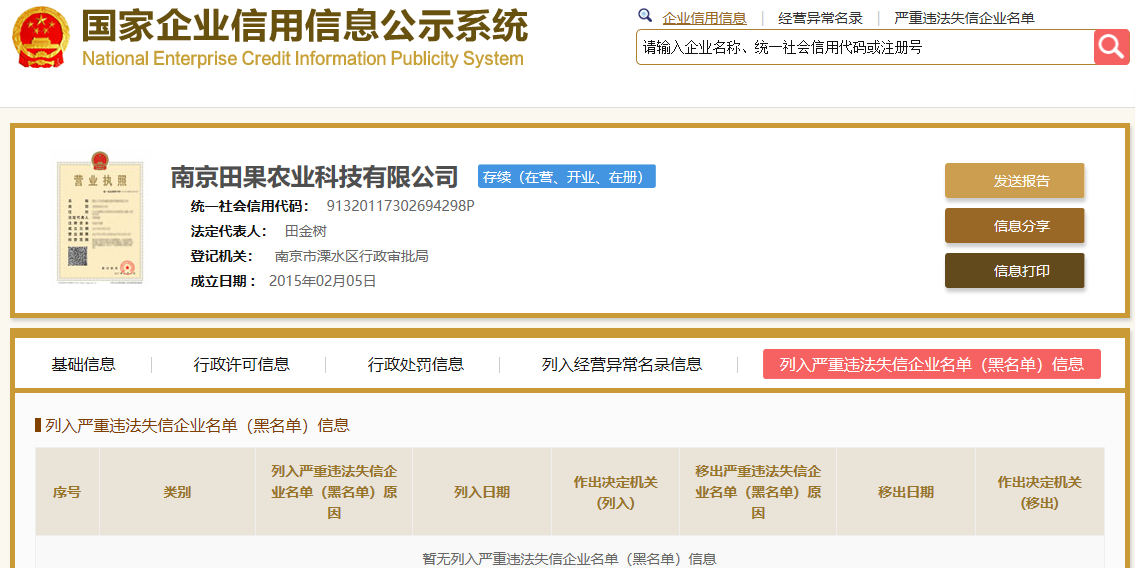This screenshot has height=568, width=1135.
Task: Click the 作出决定机关 (列入) column header
Action: (x=615, y=492)
